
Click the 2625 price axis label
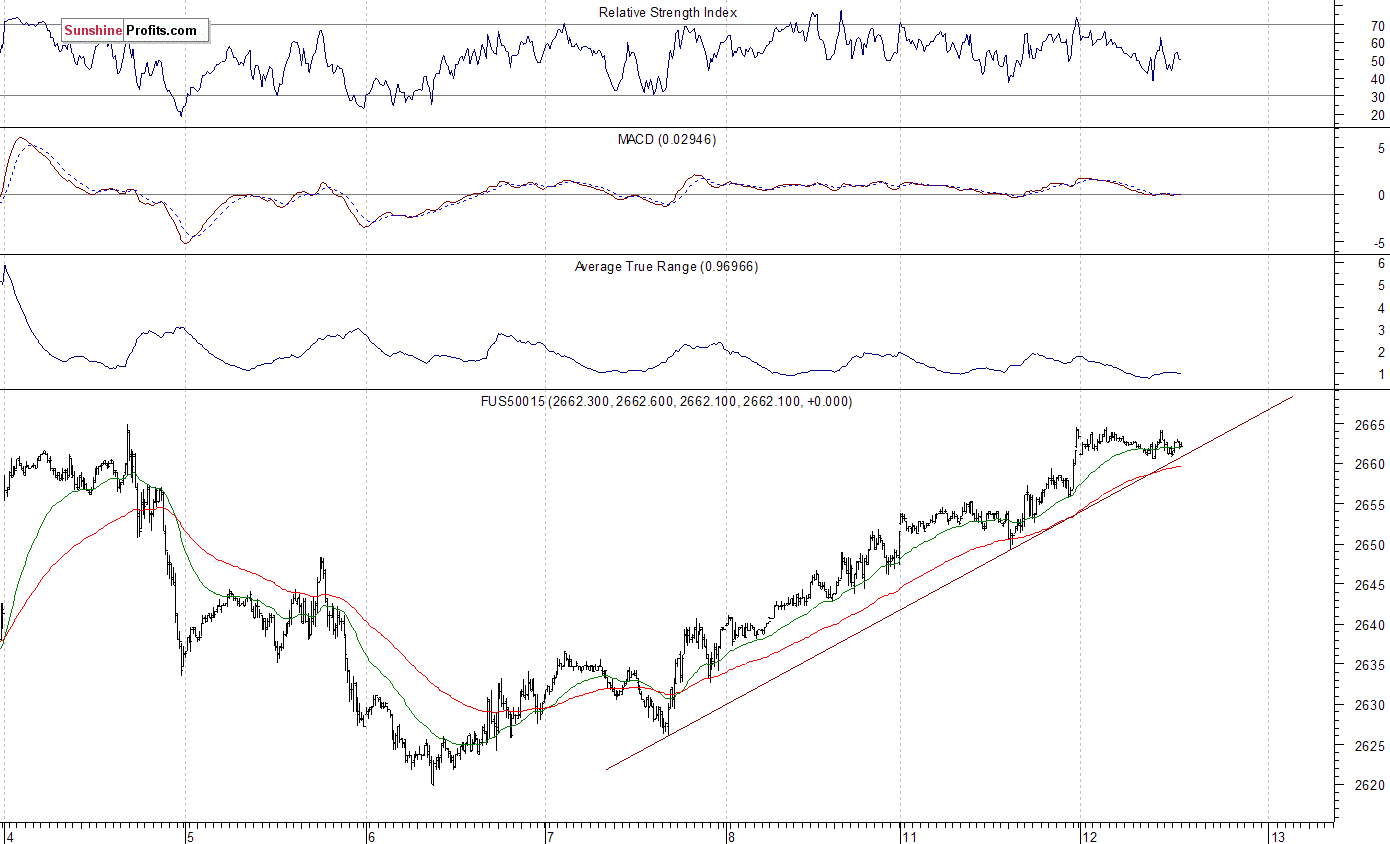(1372, 745)
